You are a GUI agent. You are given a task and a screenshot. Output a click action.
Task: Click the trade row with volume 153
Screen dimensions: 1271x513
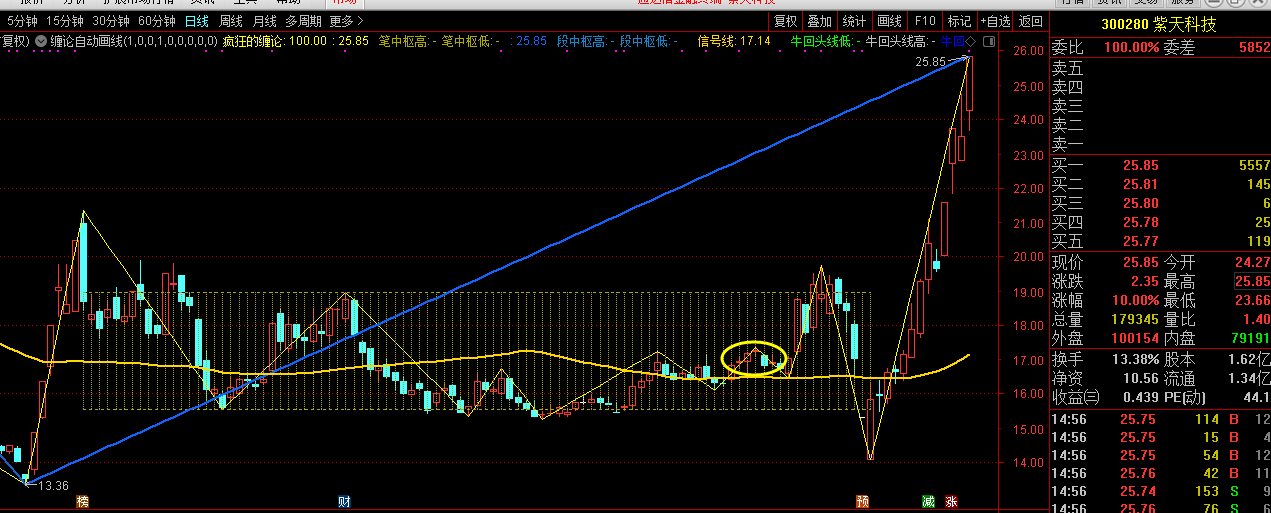1160,491
